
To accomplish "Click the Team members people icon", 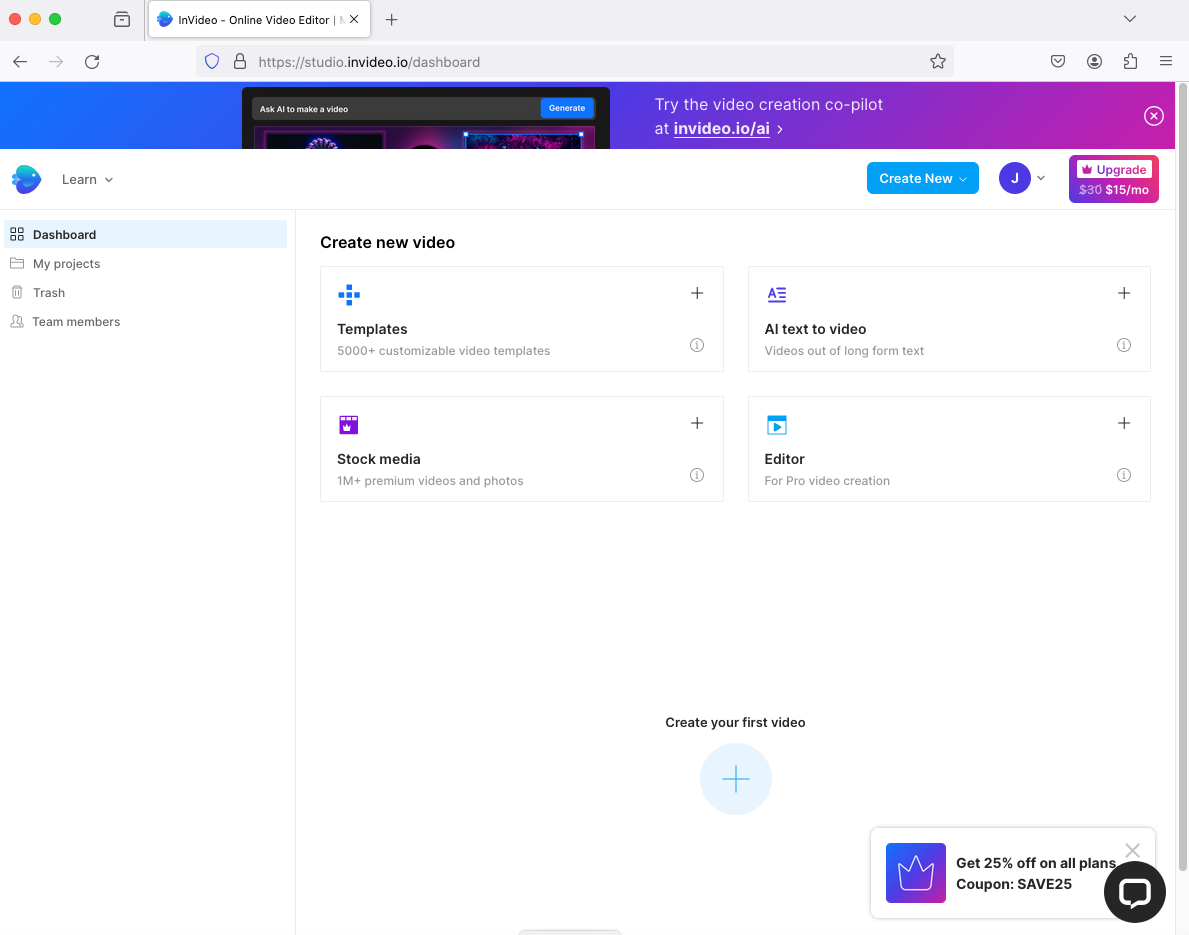I will [x=17, y=322].
